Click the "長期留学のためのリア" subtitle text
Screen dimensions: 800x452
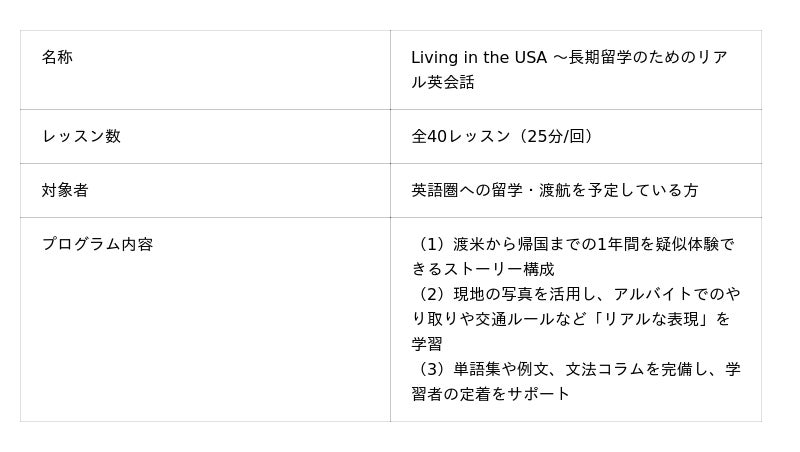(x=648, y=57)
